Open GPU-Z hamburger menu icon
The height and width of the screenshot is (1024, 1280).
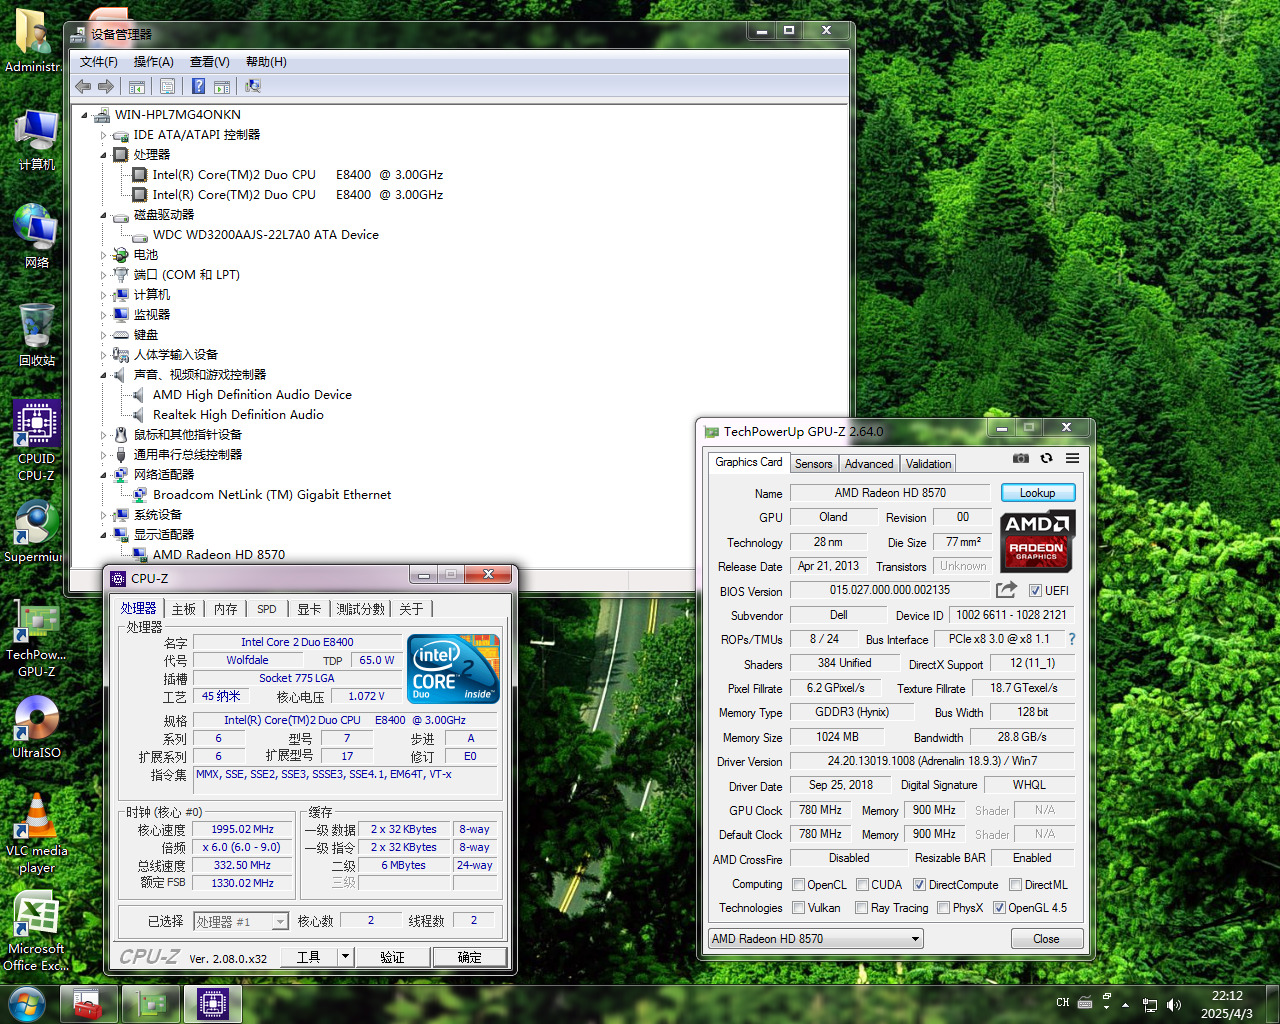click(x=1072, y=458)
